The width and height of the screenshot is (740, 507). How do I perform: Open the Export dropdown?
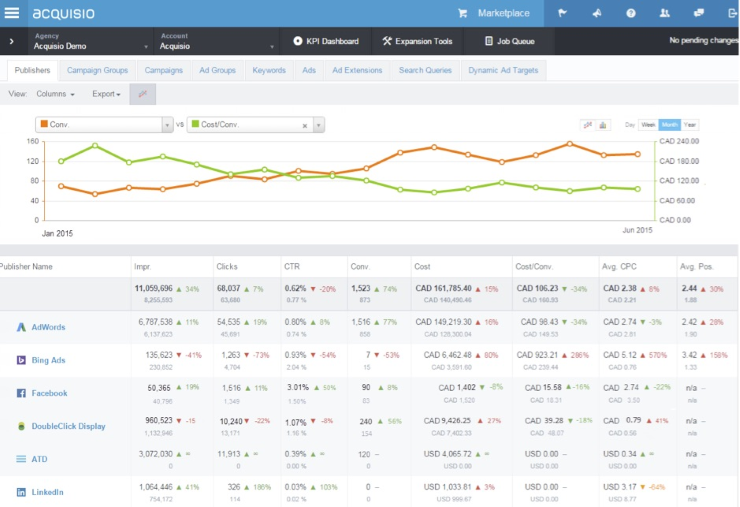point(106,94)
